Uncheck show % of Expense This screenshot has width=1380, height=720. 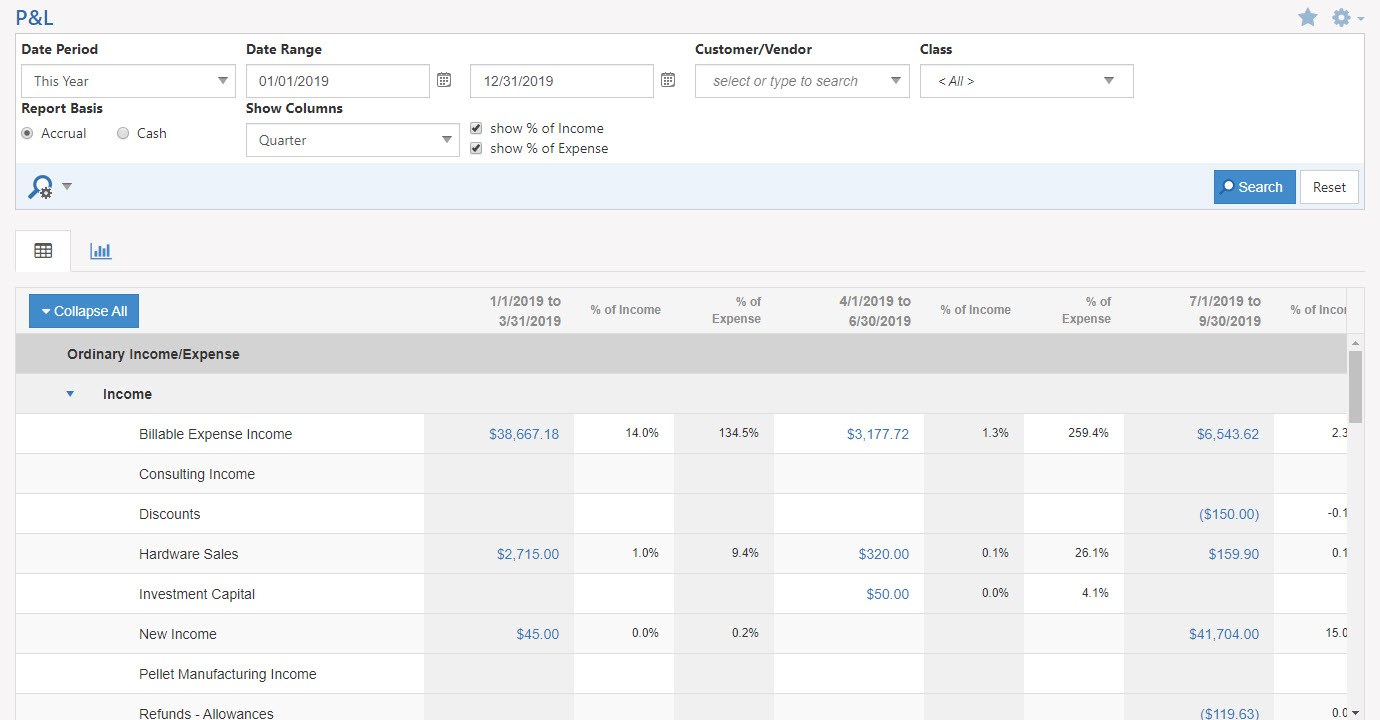pyautogui.click(x=476, y=148)
